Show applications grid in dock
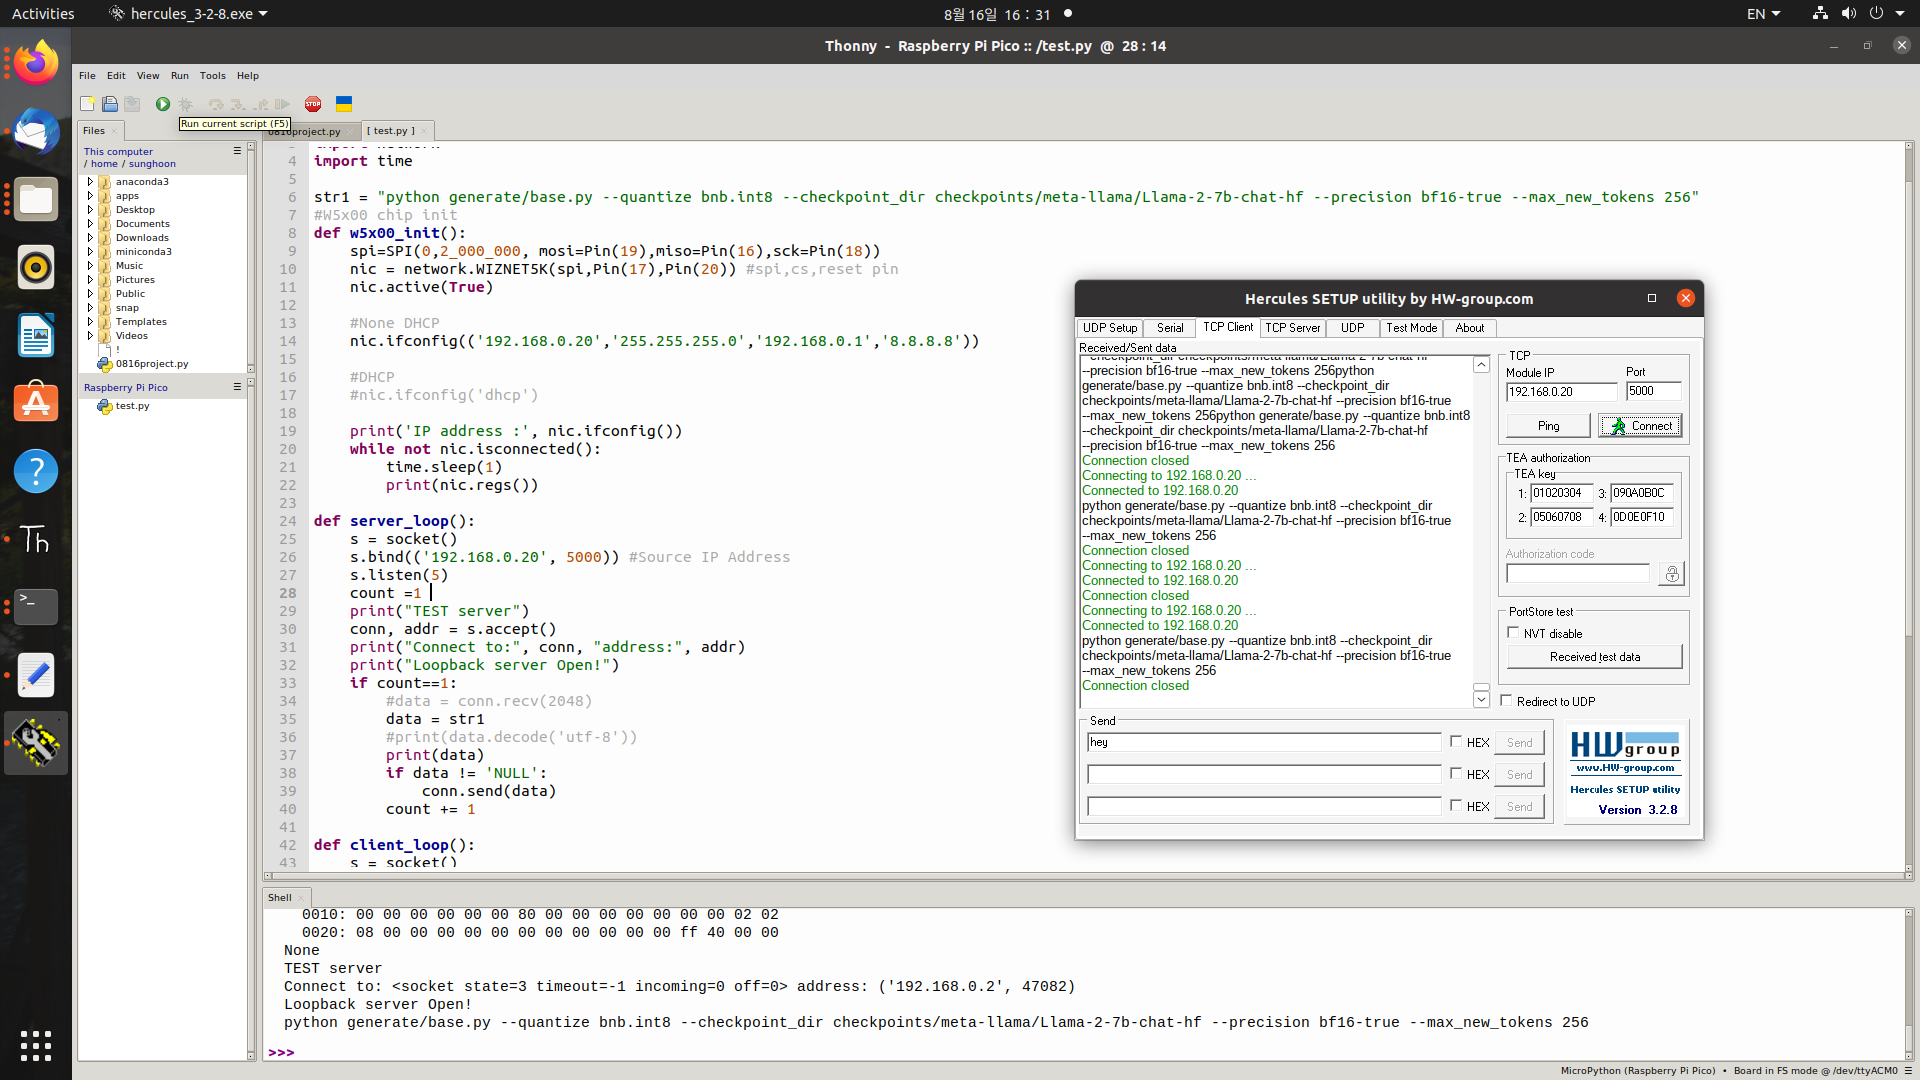This screenshot has width=1920, height=1080. click(x=36, y=1045)
